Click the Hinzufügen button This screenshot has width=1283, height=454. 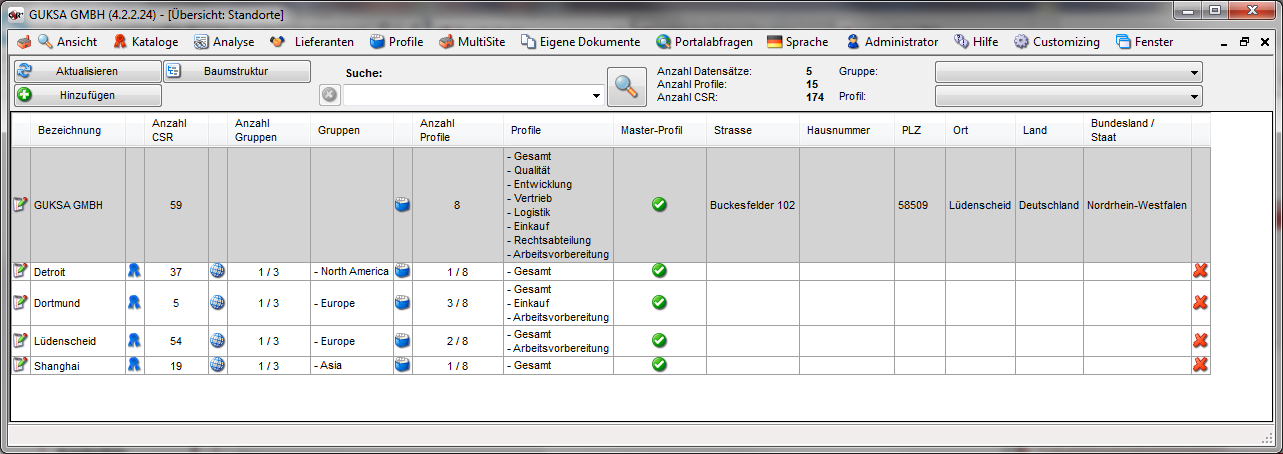[87, 96]
